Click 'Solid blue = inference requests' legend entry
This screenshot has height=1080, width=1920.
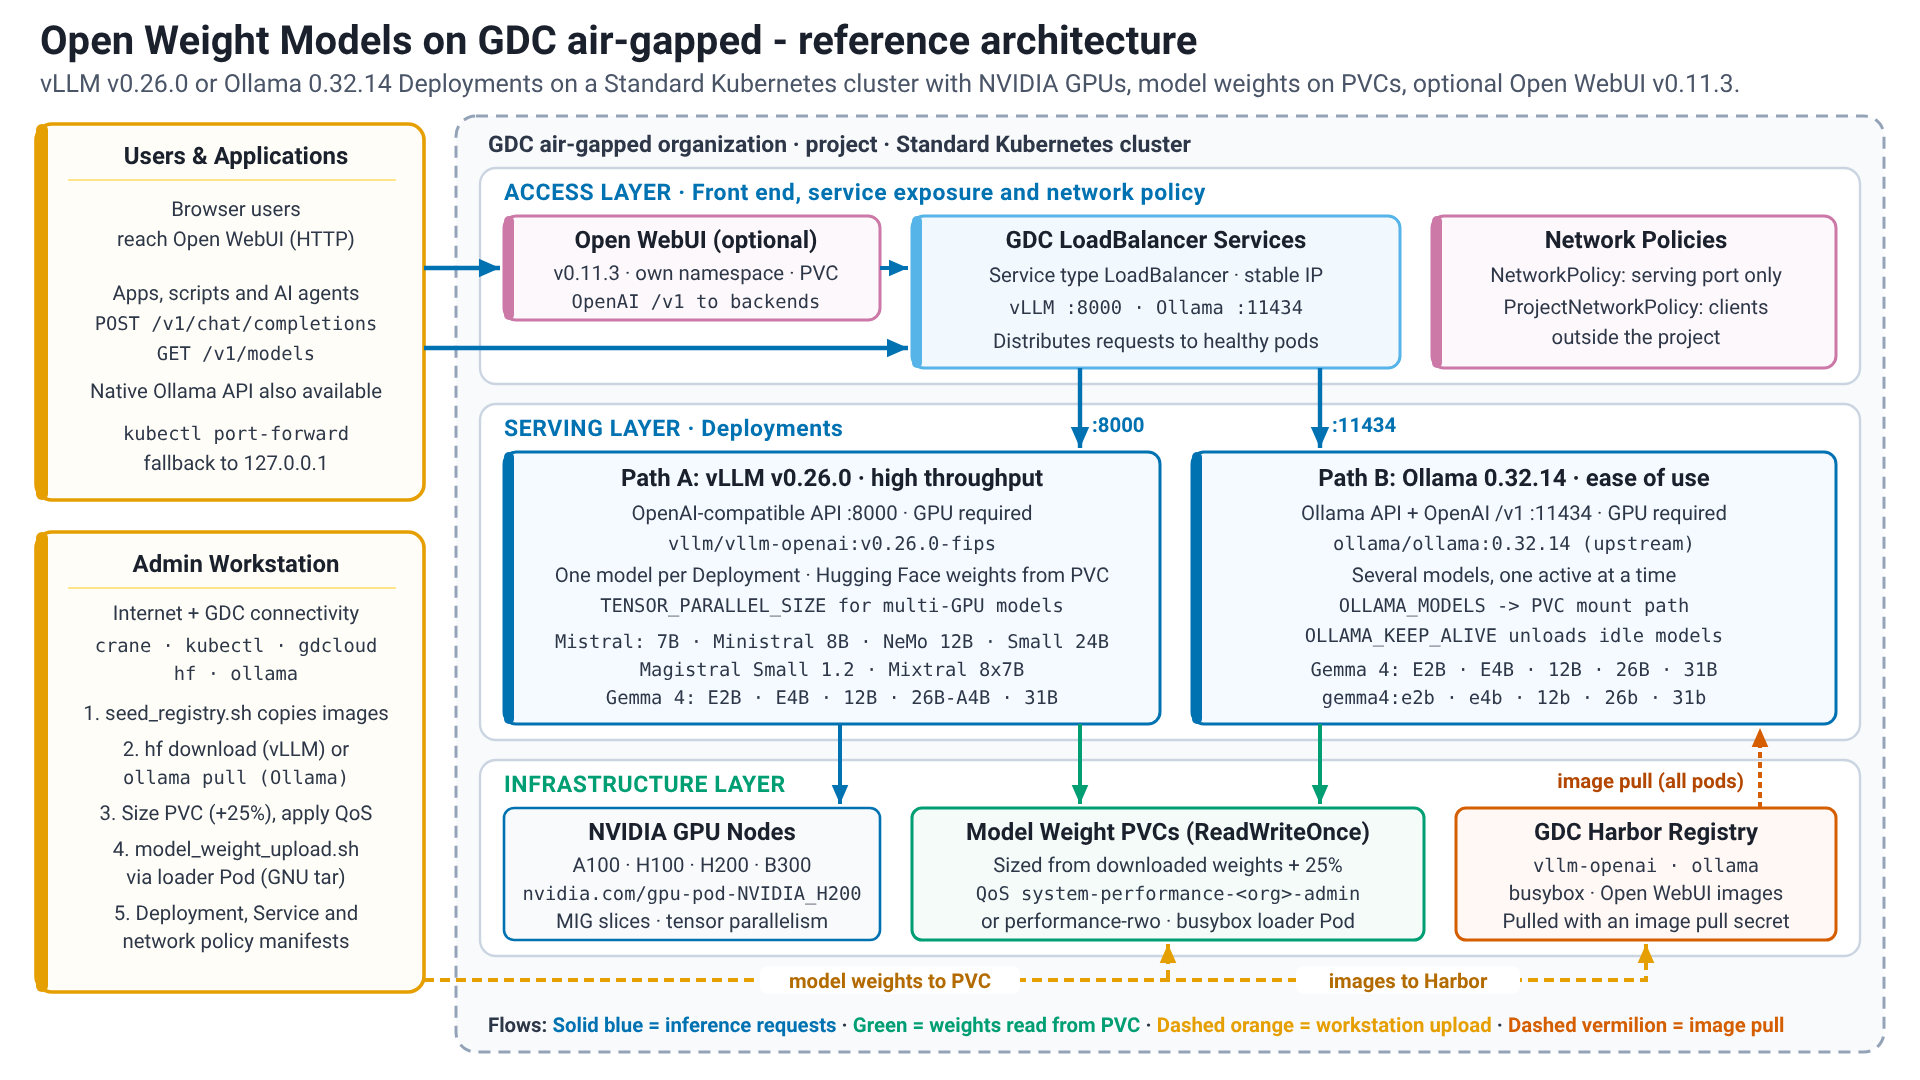pos(694,1025)
